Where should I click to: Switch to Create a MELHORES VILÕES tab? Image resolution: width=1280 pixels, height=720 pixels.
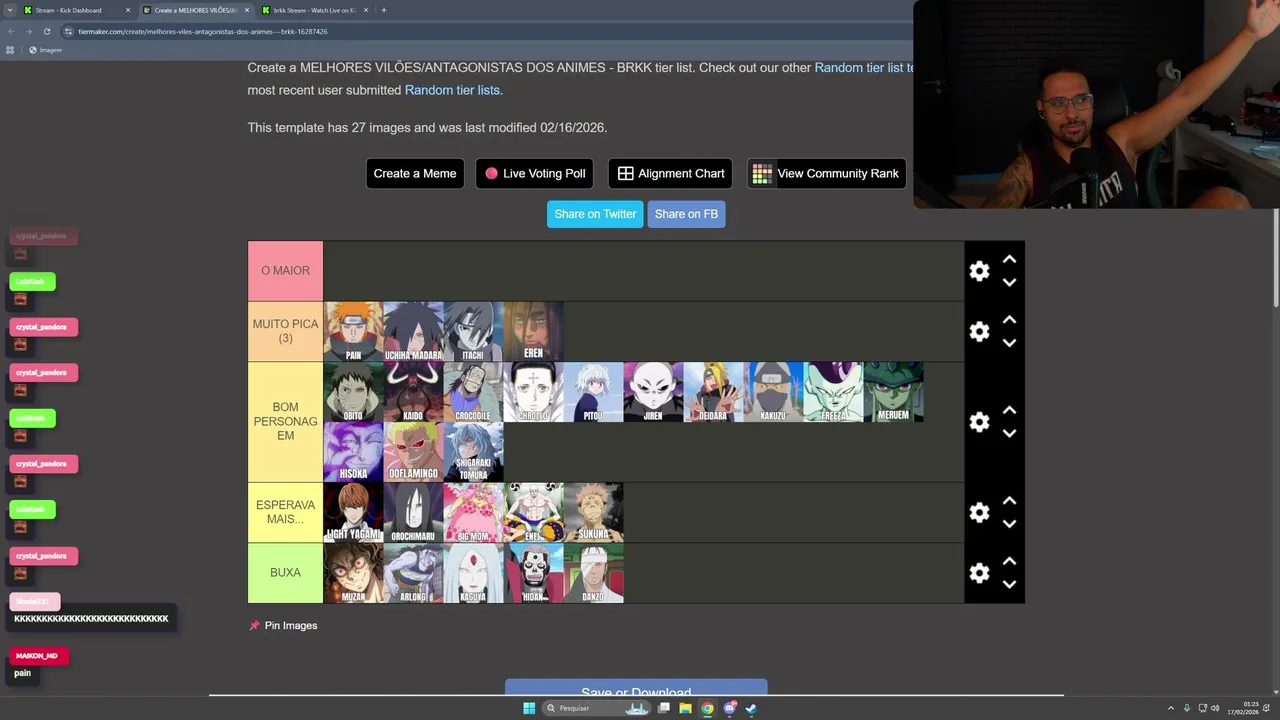[195, 10]
